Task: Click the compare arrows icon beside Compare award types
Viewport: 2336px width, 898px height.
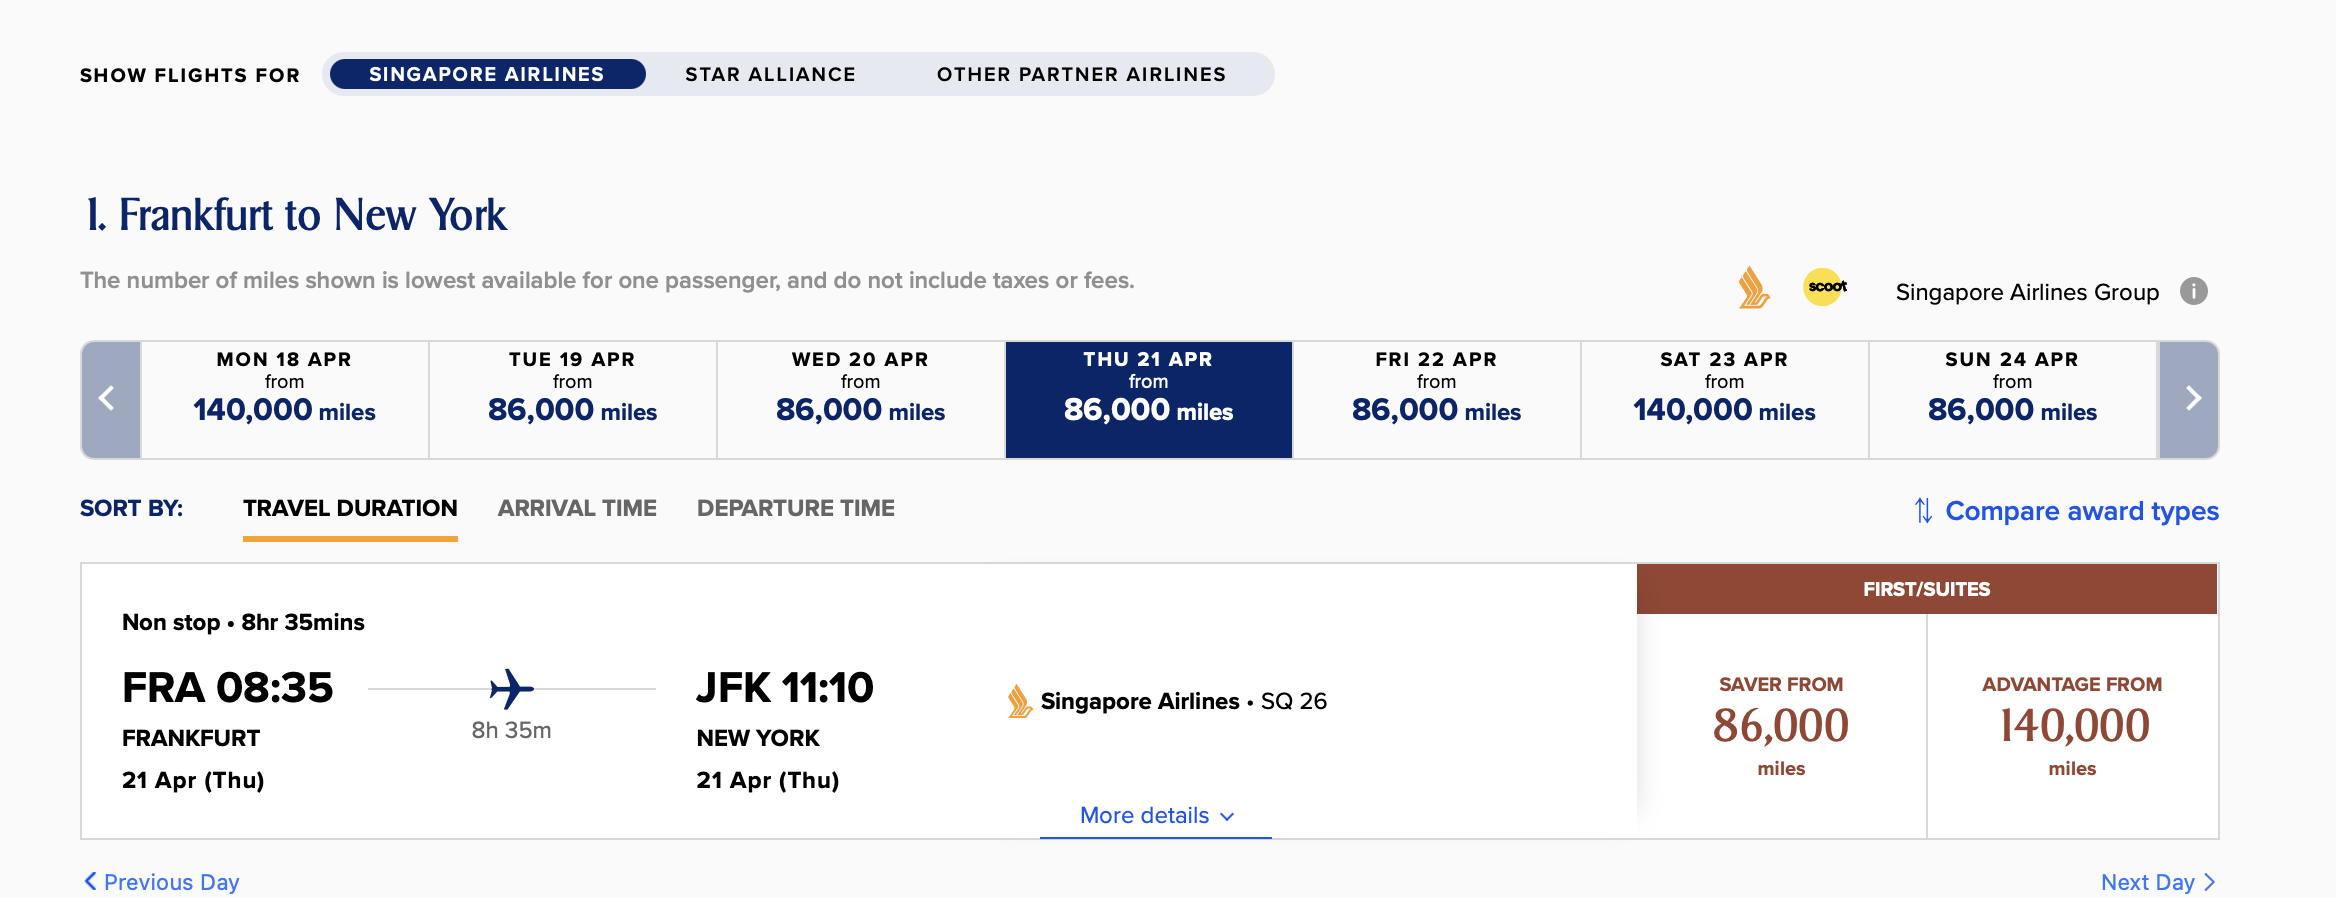Action: pos(1923,511)
